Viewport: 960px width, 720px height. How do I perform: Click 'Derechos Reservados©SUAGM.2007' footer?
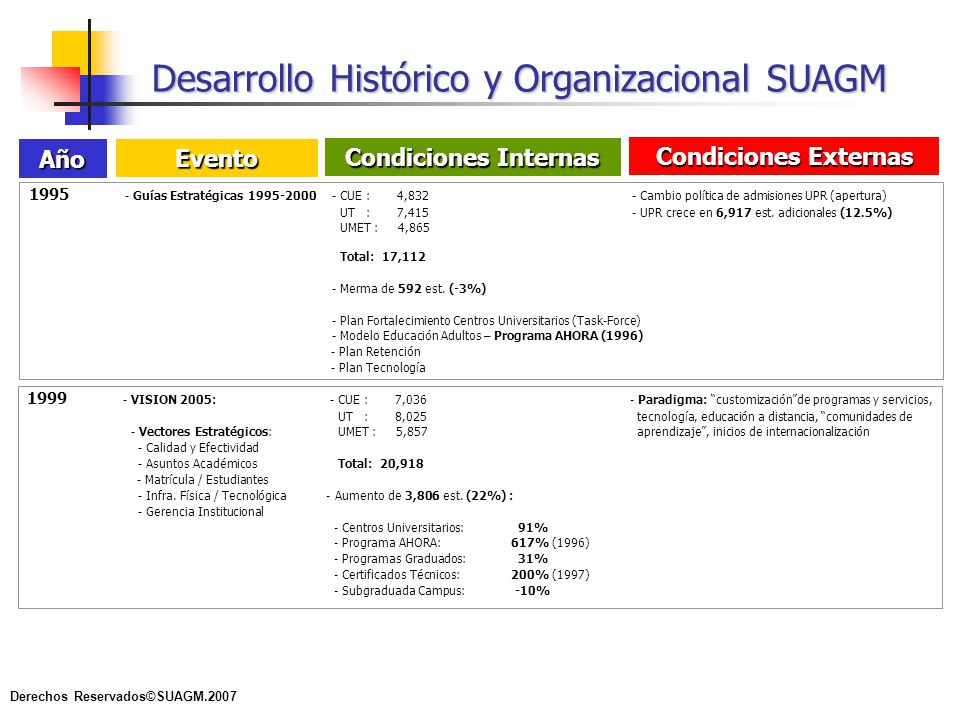[123, 696]
